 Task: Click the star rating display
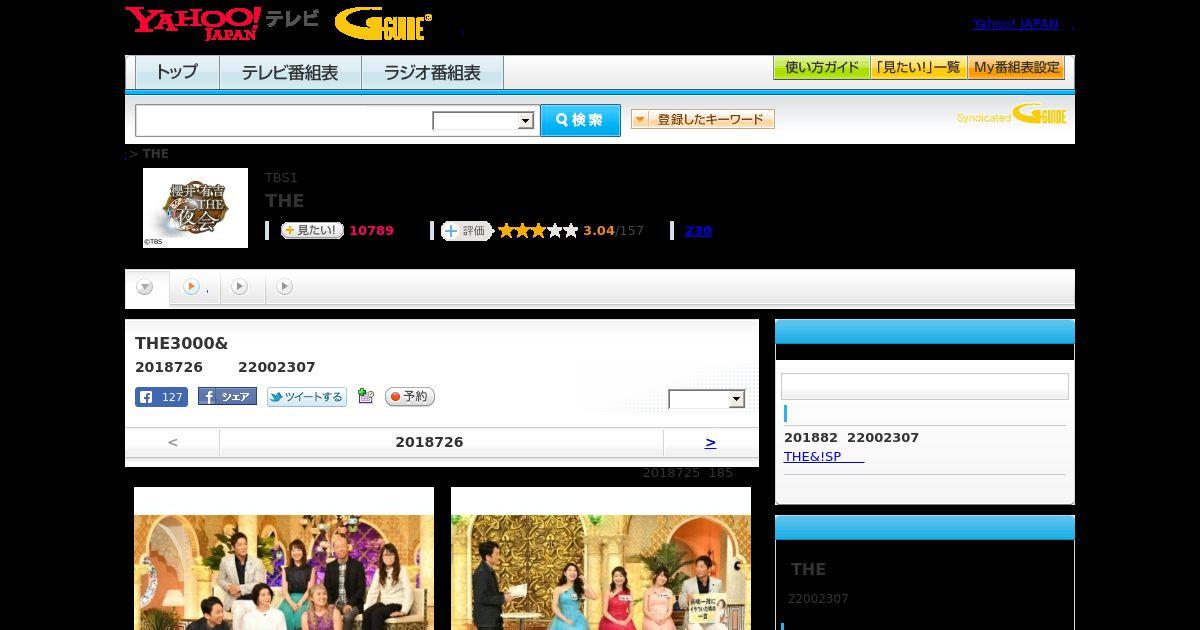tap(538, 231)
